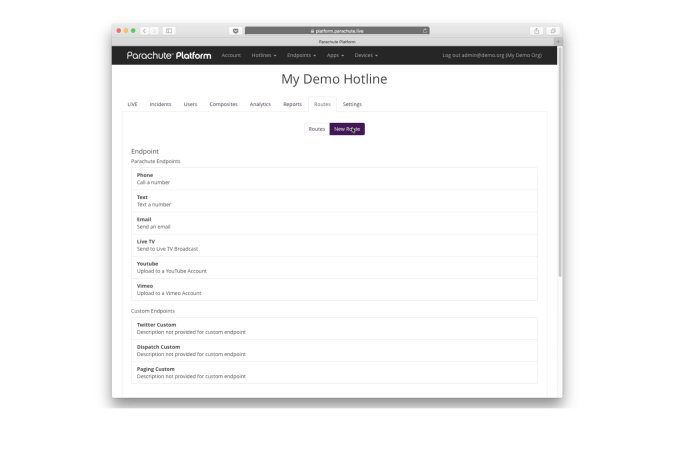
Task: Choose the Text endpoint
Action: [x=334, y=201]
